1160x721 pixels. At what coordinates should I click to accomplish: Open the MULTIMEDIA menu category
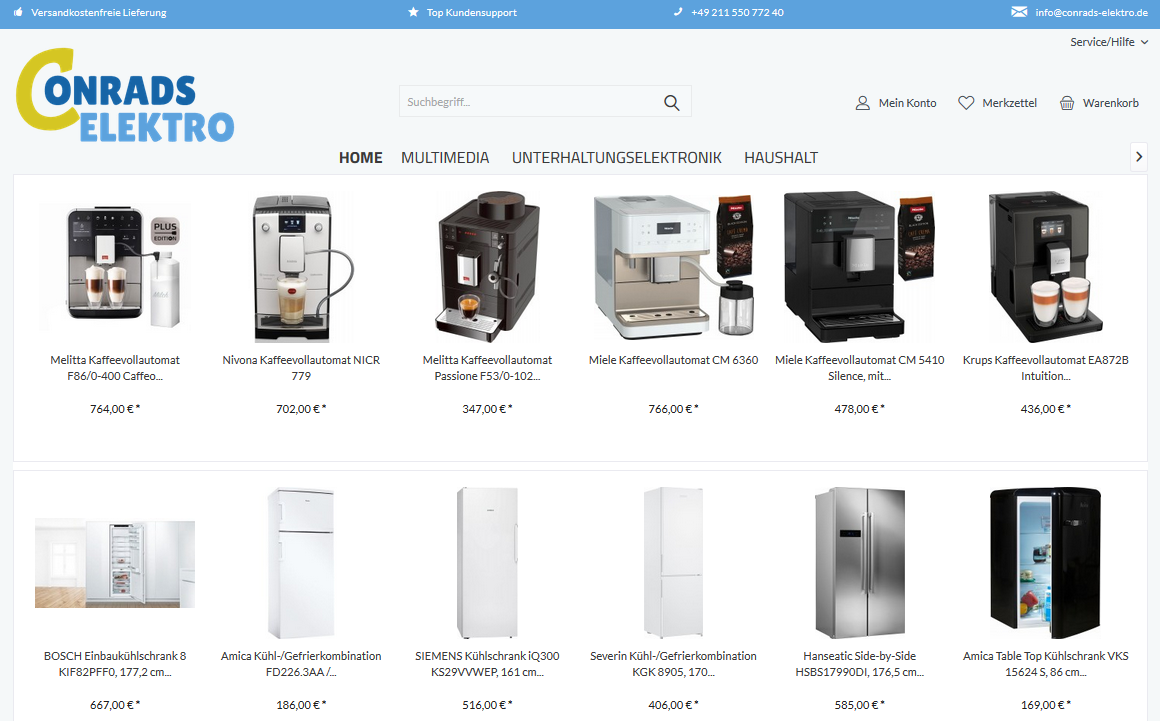[x=445, y=158]
